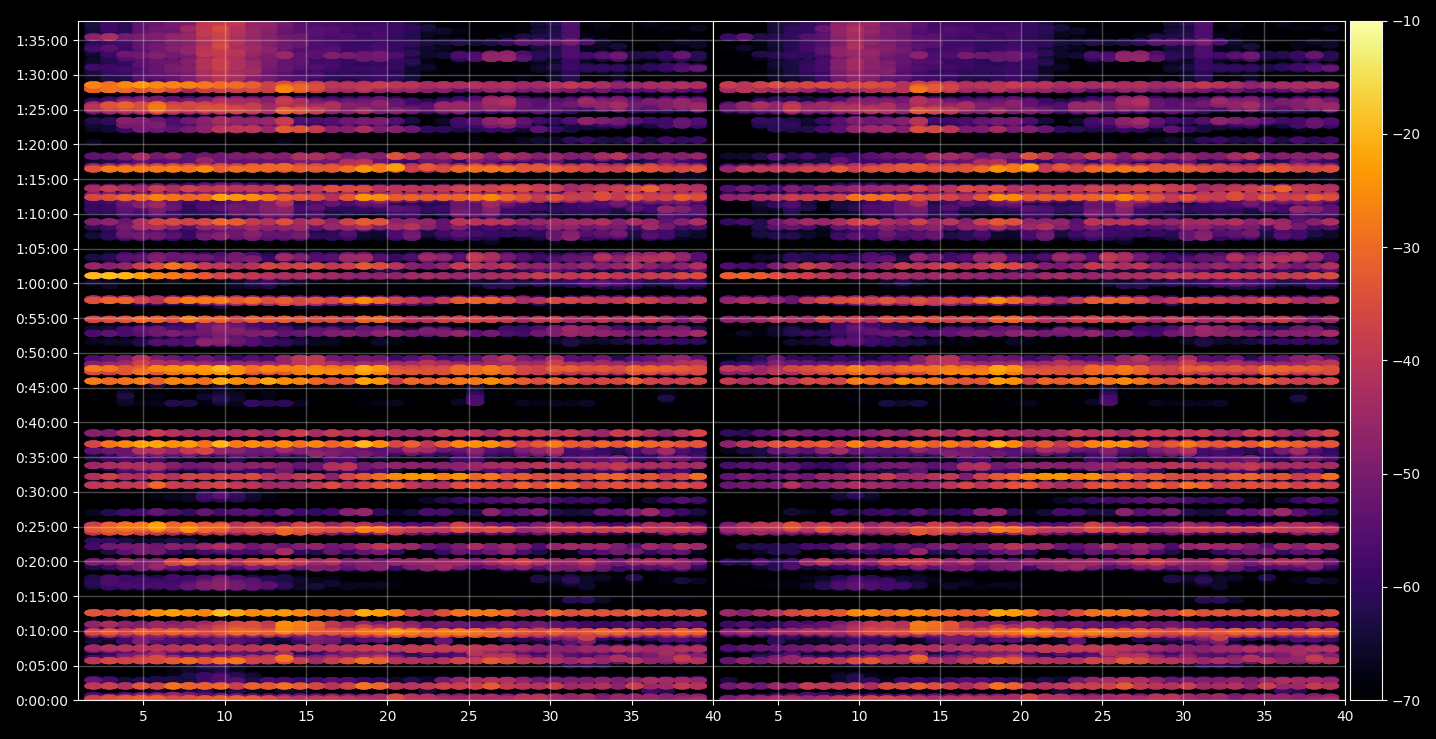
Task: Click the 0:20:00 time axis label
Action: [43, 562]
